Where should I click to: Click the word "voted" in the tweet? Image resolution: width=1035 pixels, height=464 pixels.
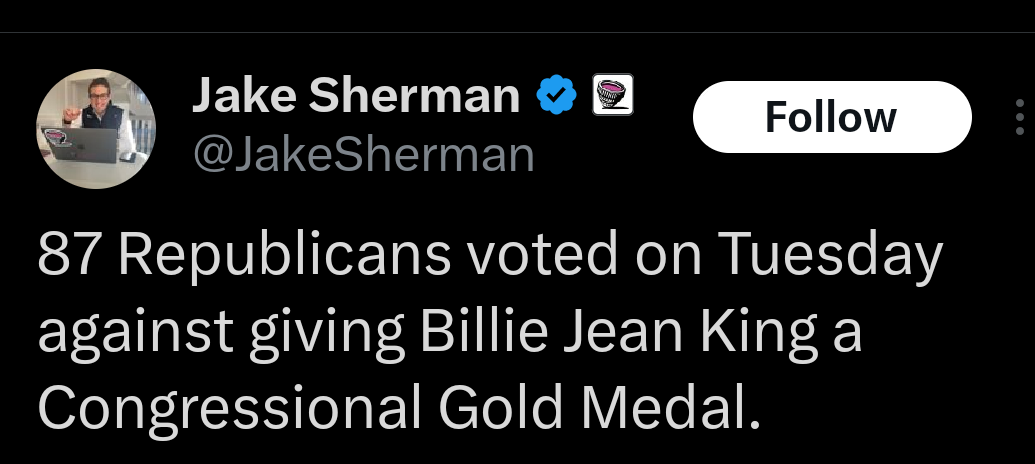click(x=543, y=255)
